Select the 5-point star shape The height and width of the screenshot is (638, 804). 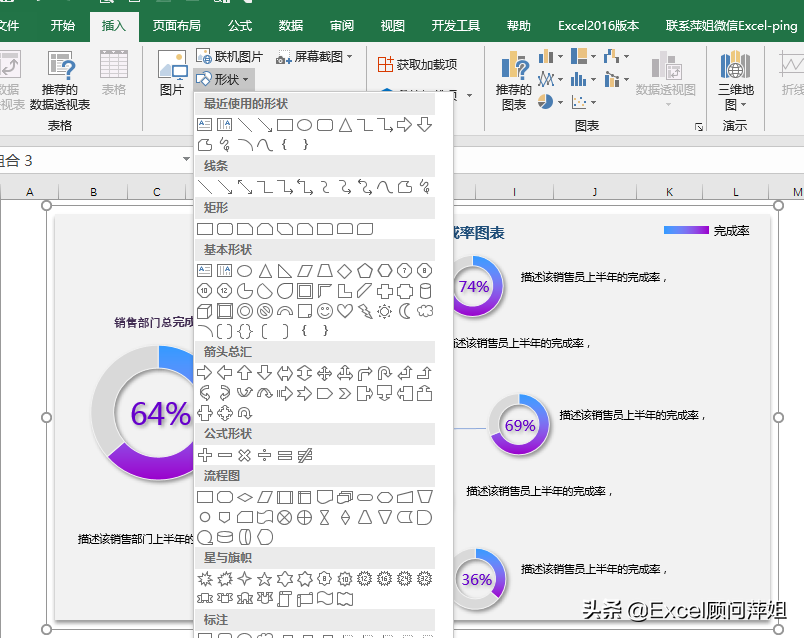coord(265,579)
